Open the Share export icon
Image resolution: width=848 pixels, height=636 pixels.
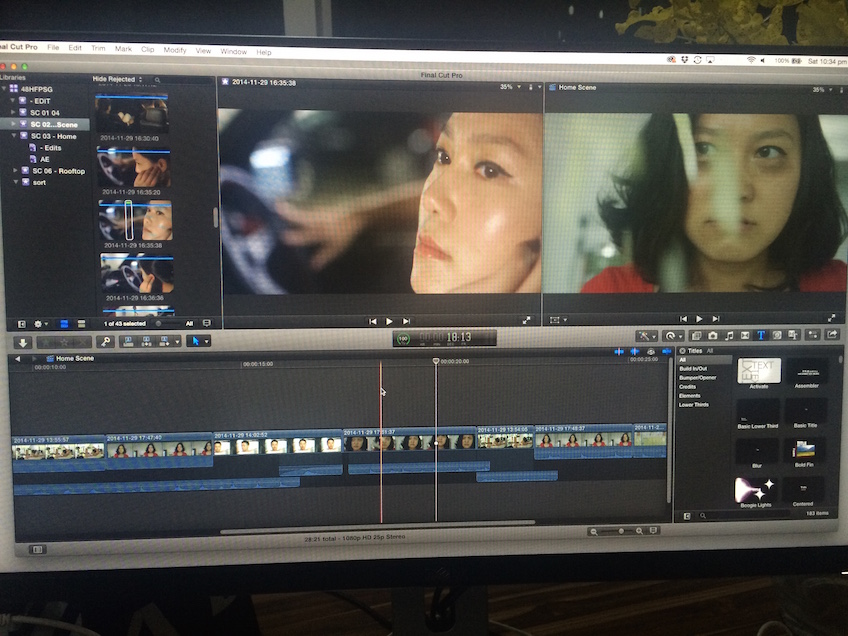pos(831,335)
